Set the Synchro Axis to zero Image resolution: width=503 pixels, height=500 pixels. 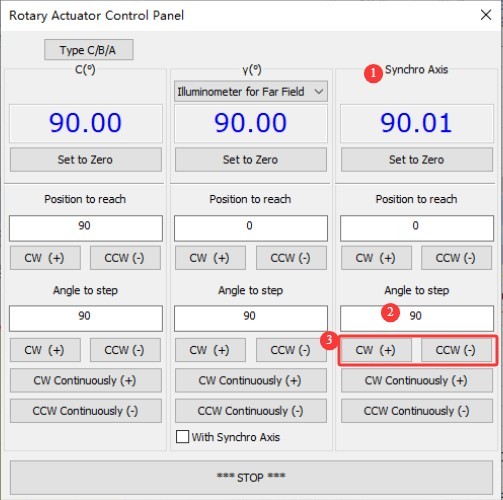click(417, 160)
